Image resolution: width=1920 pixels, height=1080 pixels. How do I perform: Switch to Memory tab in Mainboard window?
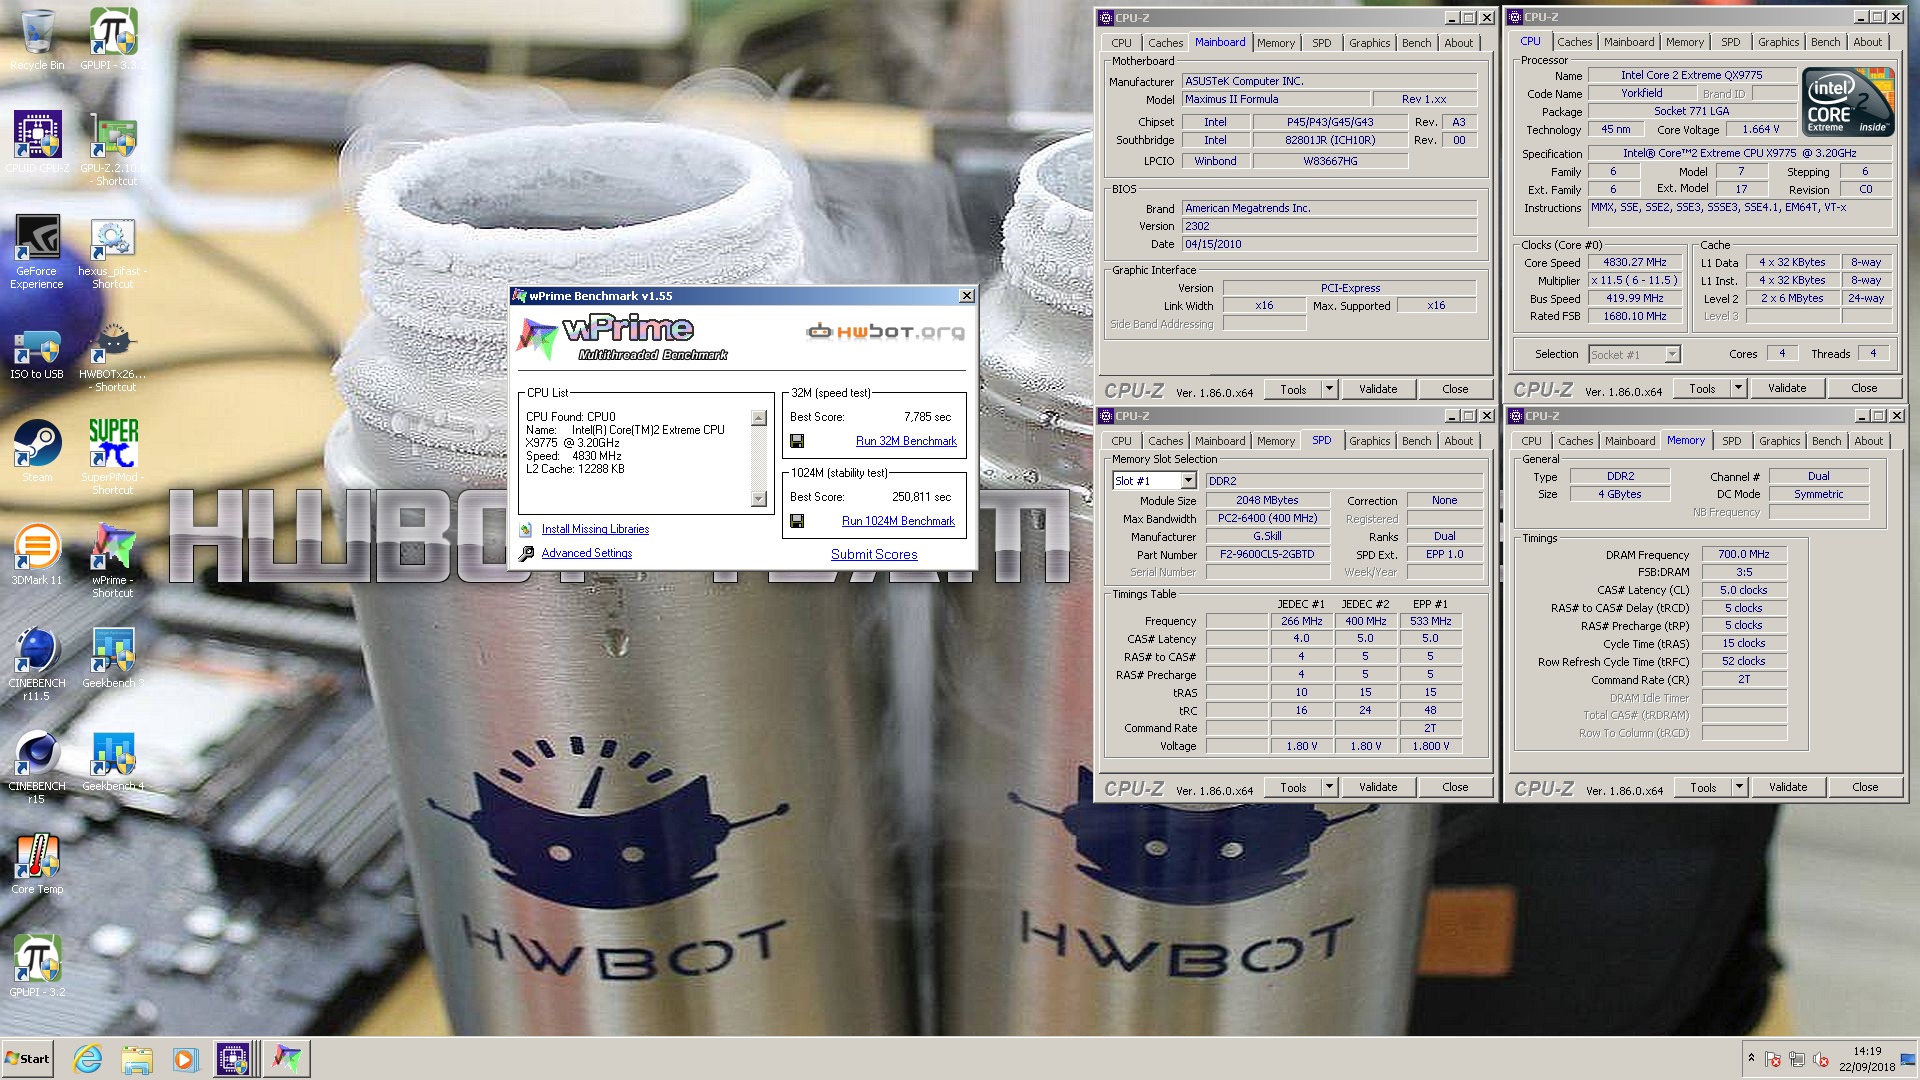pyautogui.click(x=1276, y=43)
